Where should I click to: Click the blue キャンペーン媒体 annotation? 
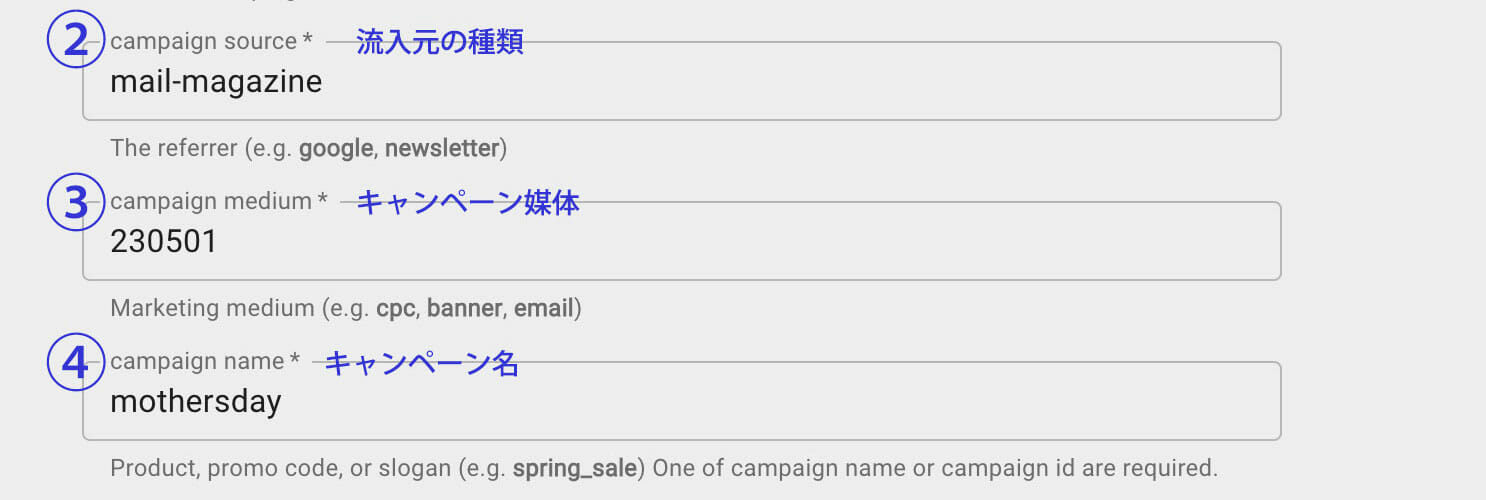click(x=468, y=202)
